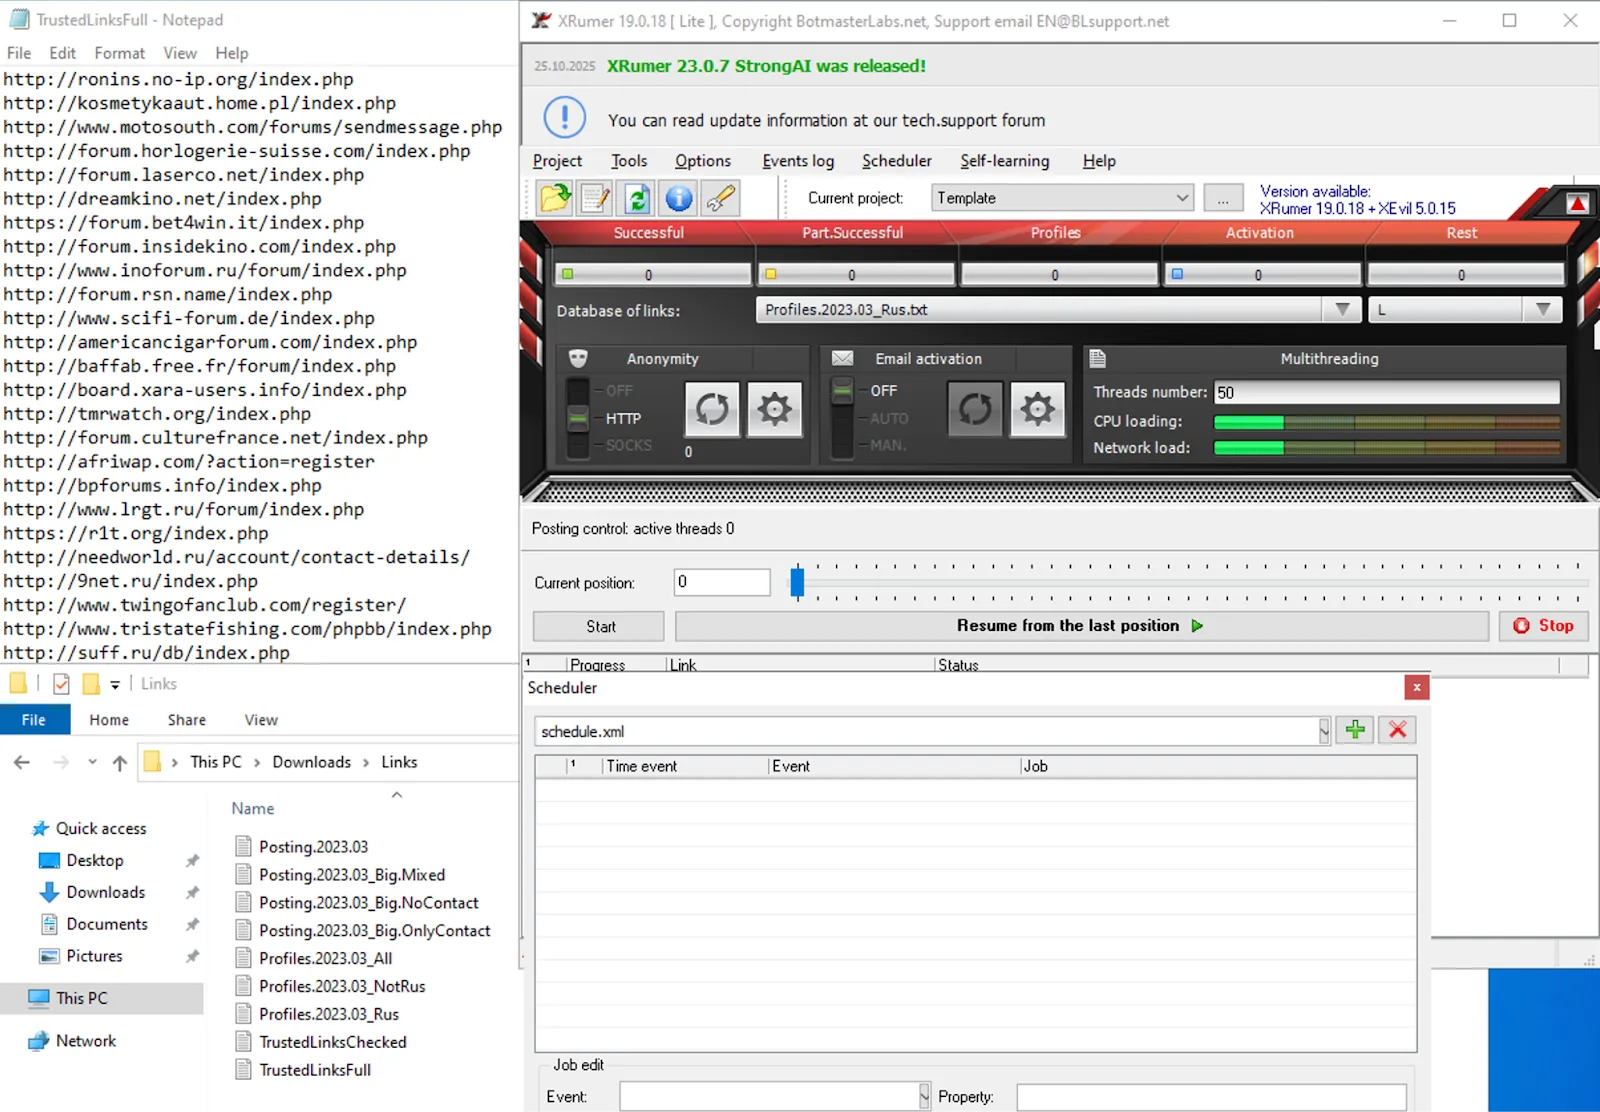Click the refresh icon in the toolbar
This screenshot has width=1600, height=1112.
pyautogui.click(x=637, y=198)
